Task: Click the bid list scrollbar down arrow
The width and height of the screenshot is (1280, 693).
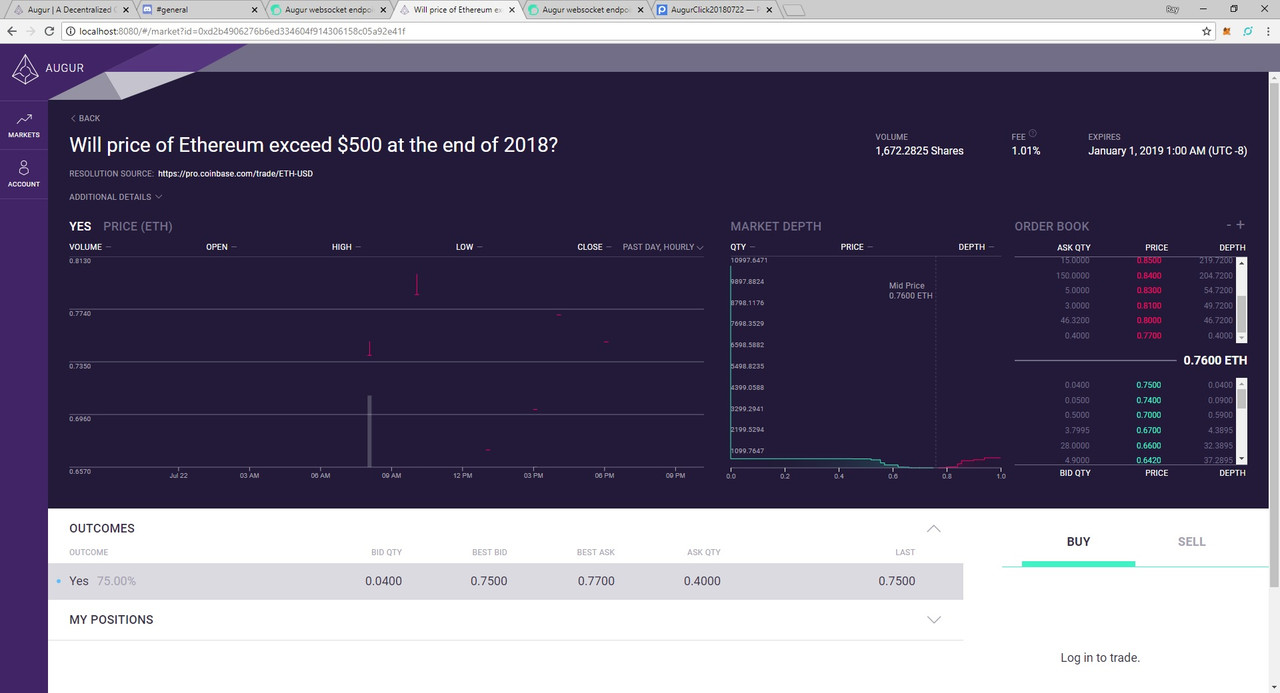Action: 1242,458
